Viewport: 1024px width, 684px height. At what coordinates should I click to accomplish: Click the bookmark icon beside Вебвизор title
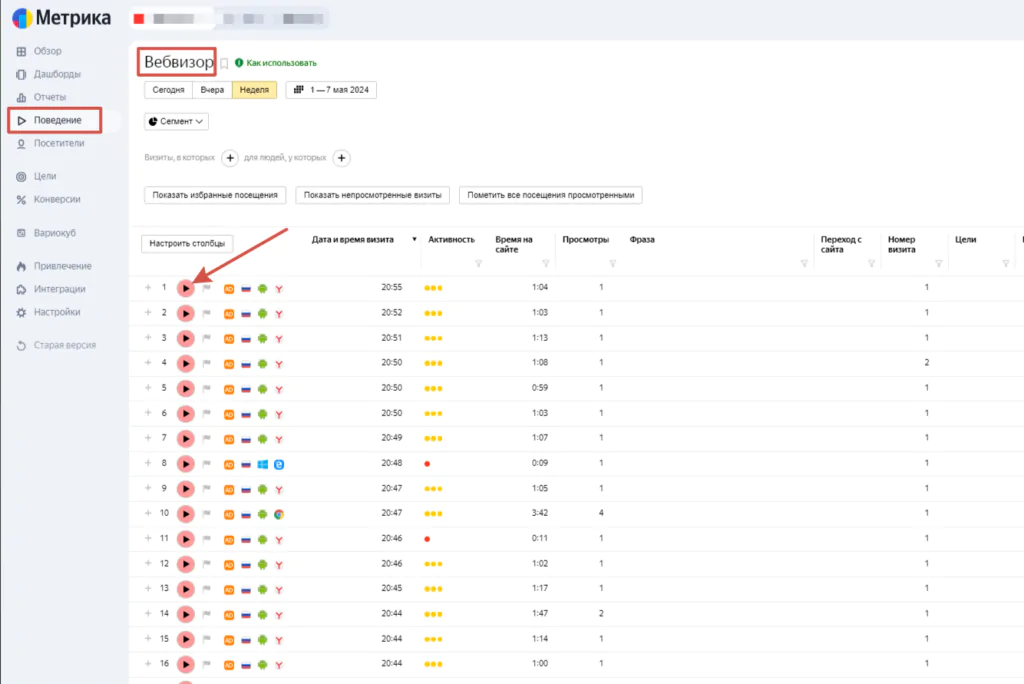point(224,63)
